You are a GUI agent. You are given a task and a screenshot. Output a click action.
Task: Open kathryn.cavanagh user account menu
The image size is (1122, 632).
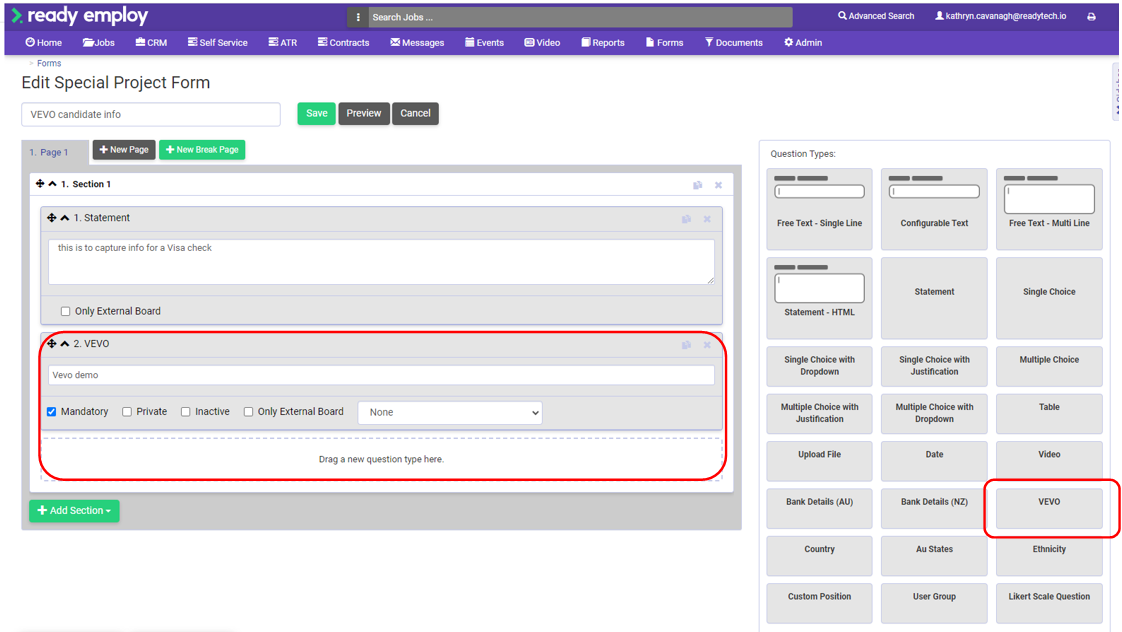(1000, 16)
